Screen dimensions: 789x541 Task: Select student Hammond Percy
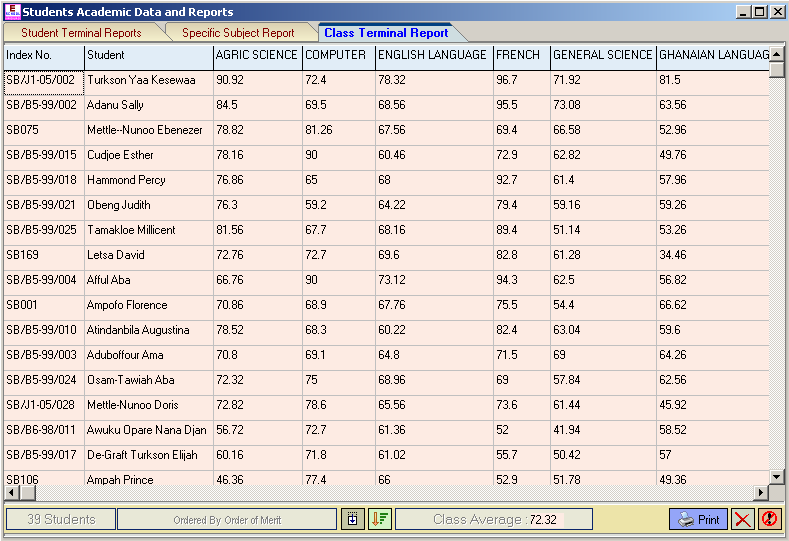pos(148,182)
